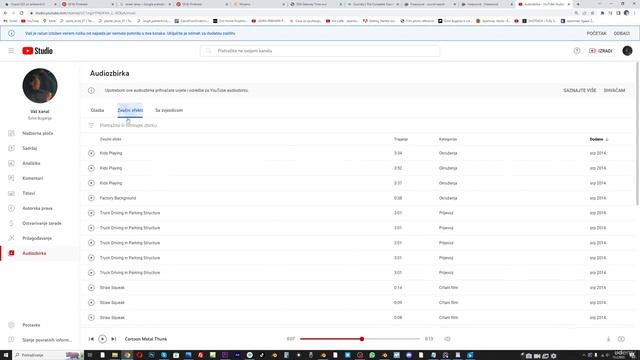Screen dimensions: 640x360
Task: Click the channel profile picture in sidebar
Action: 40,86
